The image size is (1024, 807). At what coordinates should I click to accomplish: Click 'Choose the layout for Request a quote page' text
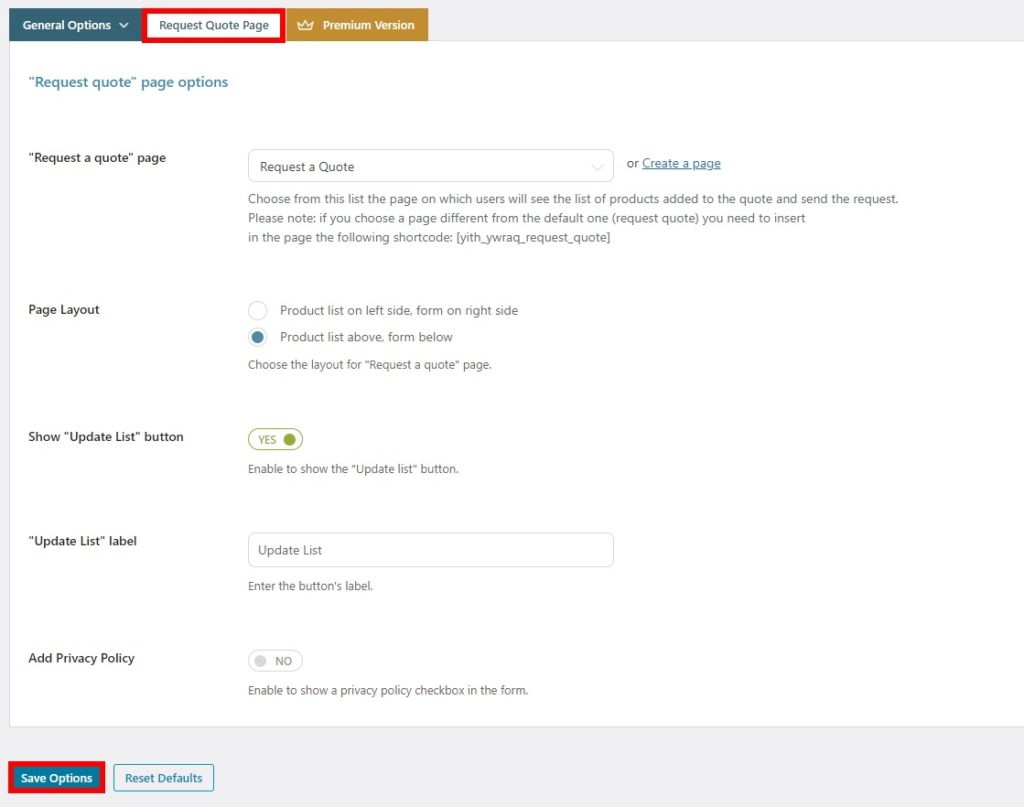point(370,365)
